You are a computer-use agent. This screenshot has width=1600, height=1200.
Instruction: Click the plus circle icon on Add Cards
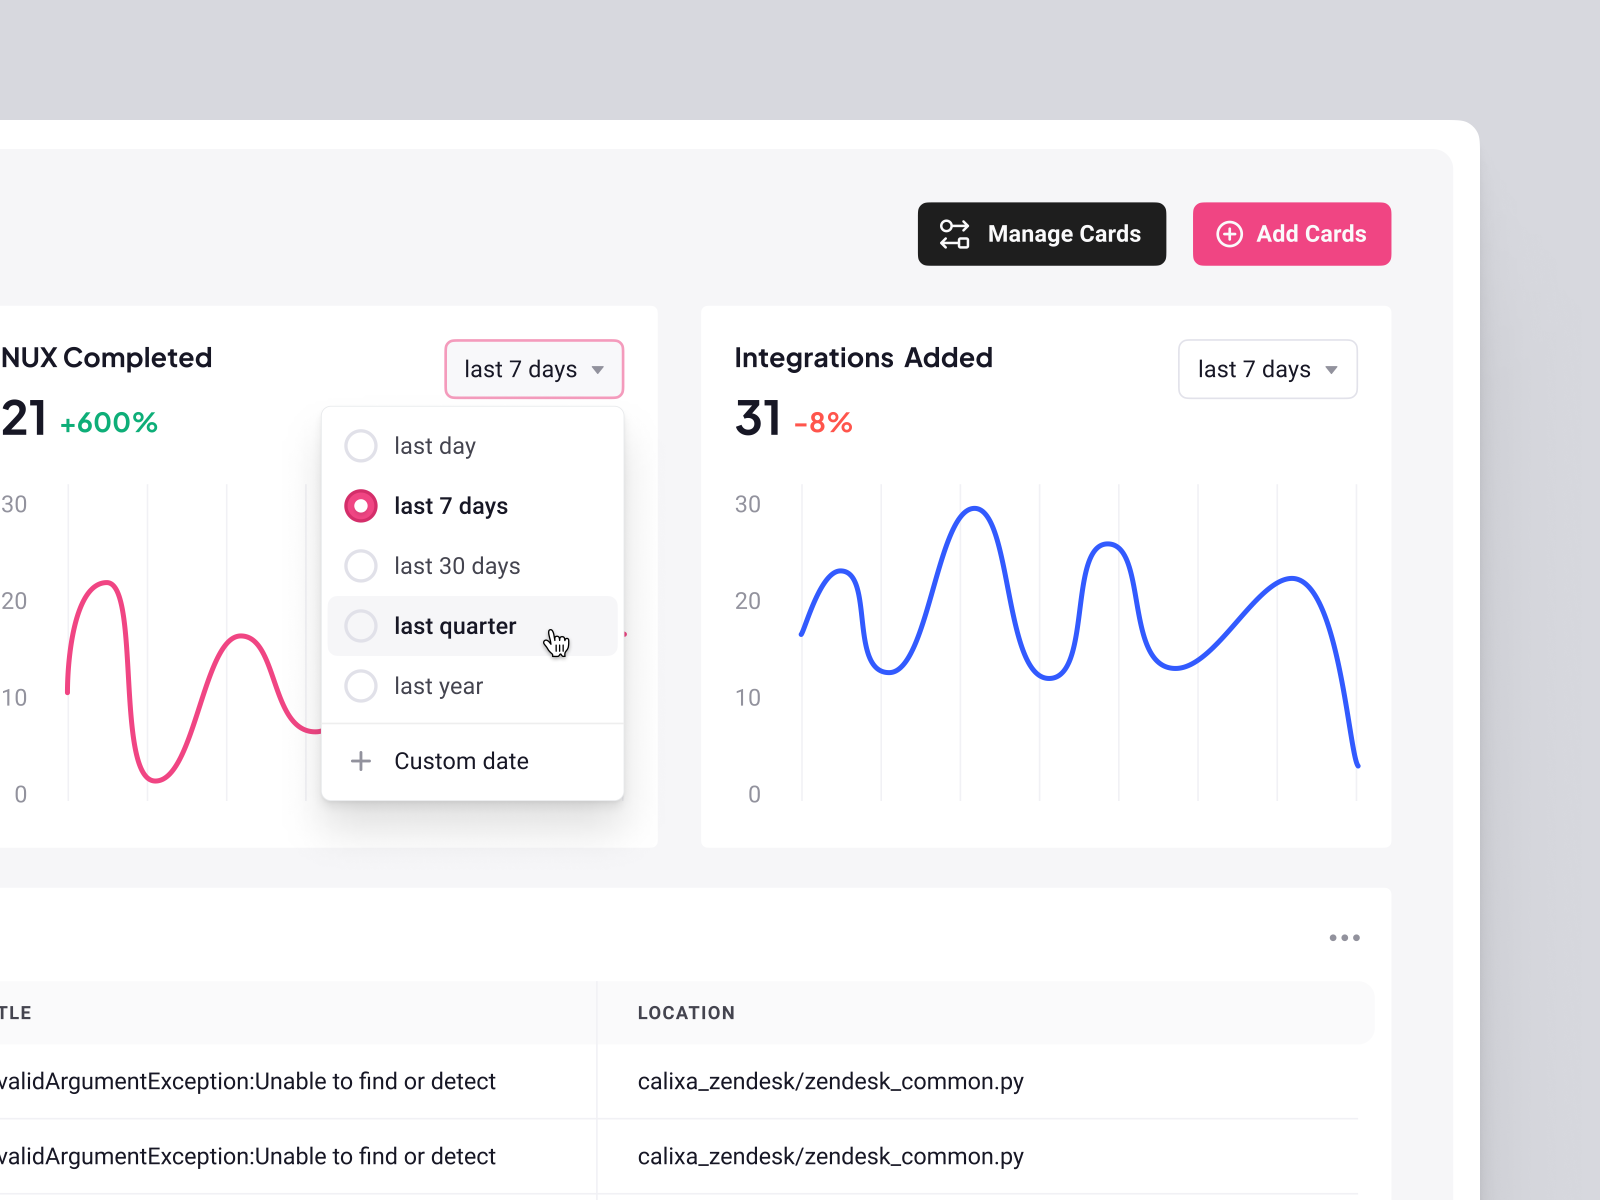(x=1229, y=233)
